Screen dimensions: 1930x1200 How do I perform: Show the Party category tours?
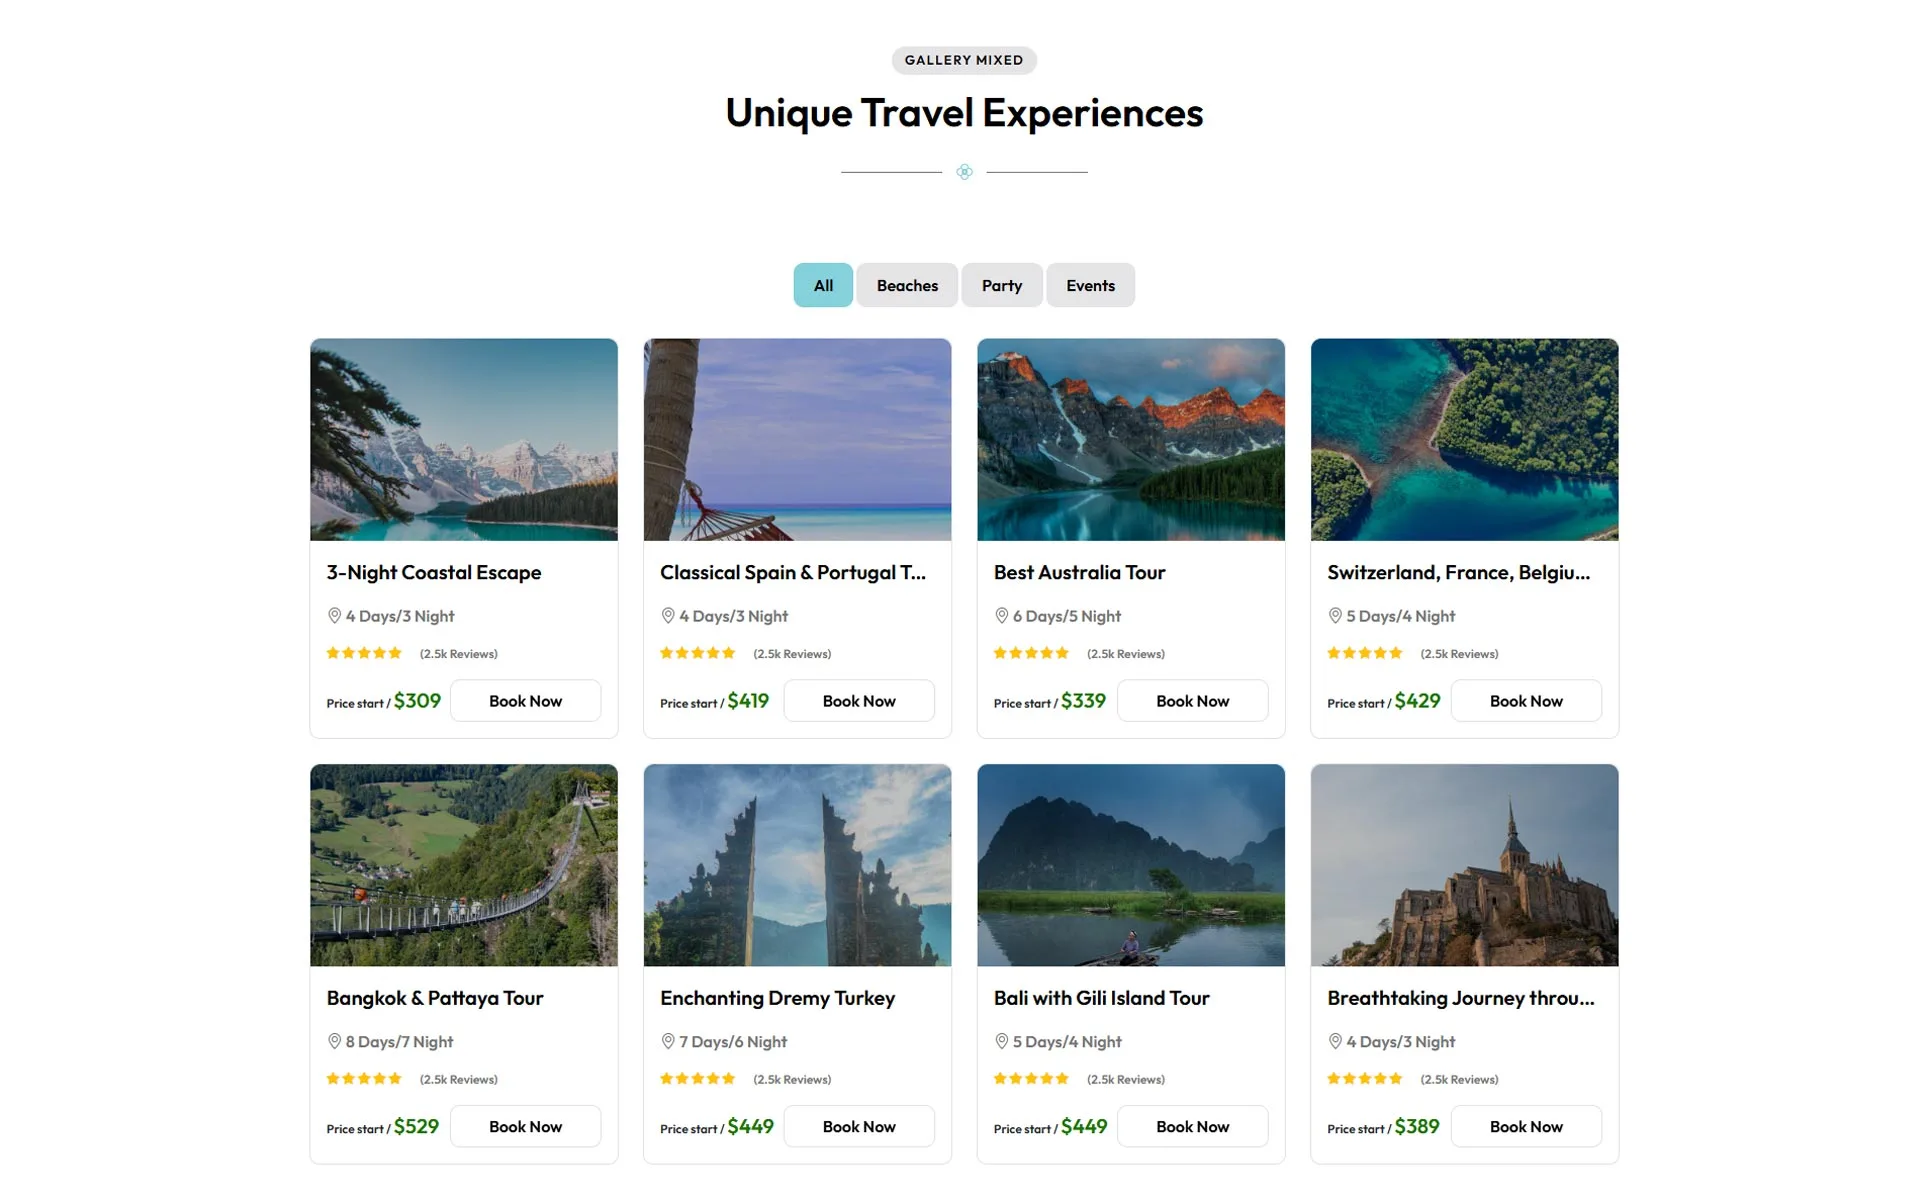pyautogui.click(x=1001, y=285)
